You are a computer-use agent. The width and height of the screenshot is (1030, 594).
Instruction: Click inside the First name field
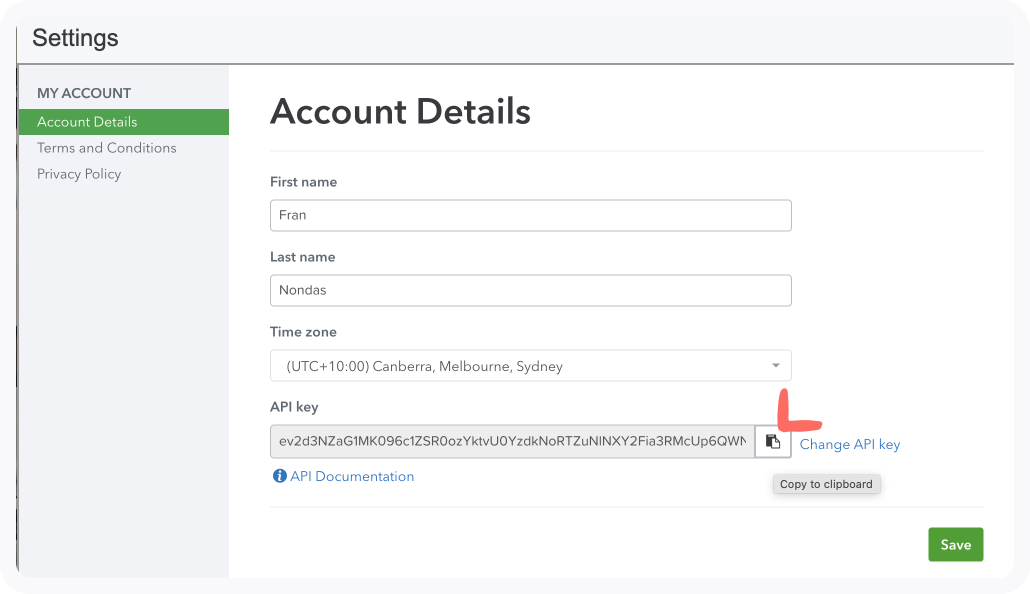(530, 215)
